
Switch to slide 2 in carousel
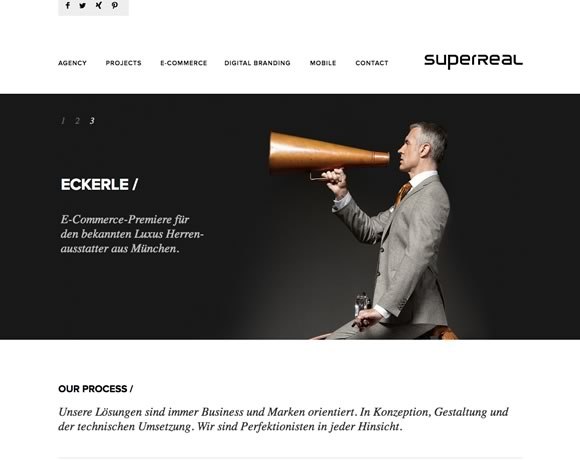77,121
